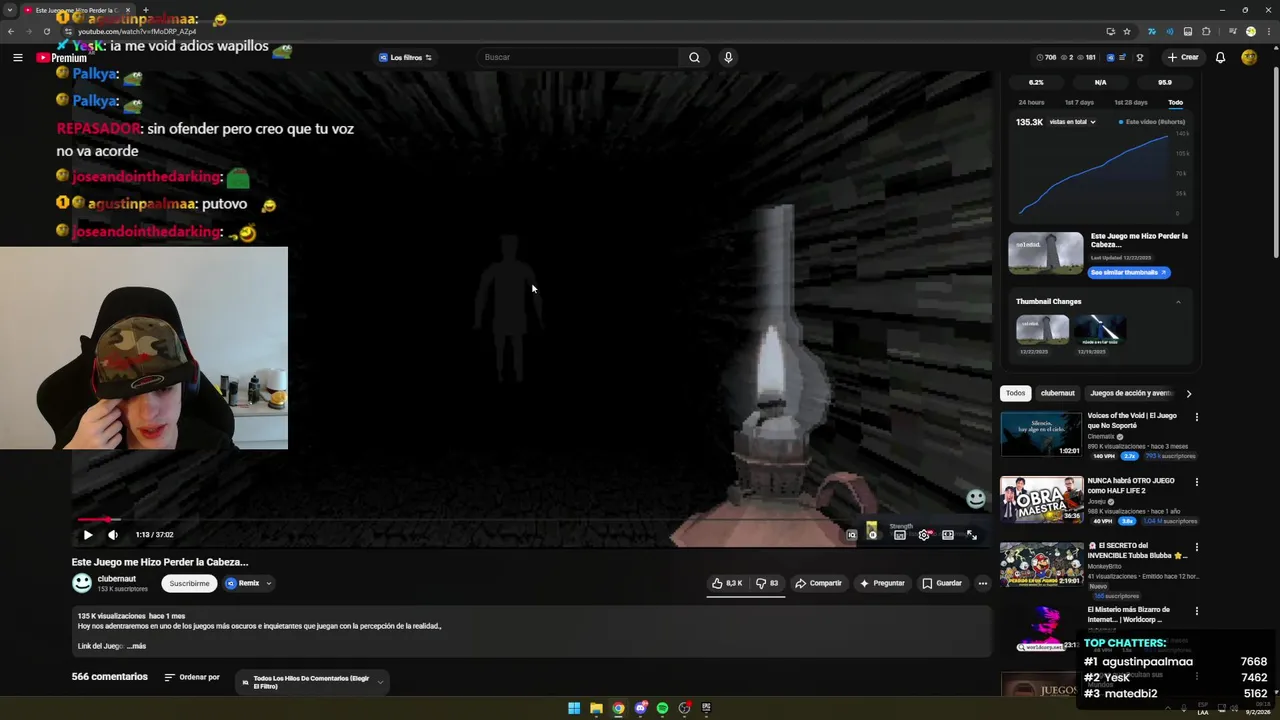Bookmark this page with star icon
Screen dimensions: 1280x720
click(1127, 31)
